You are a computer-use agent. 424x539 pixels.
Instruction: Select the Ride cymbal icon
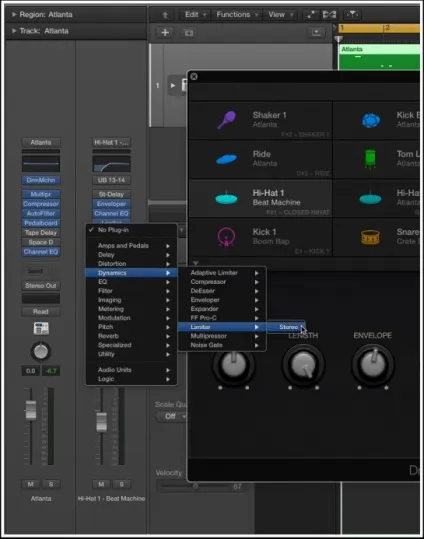(226, 159)
